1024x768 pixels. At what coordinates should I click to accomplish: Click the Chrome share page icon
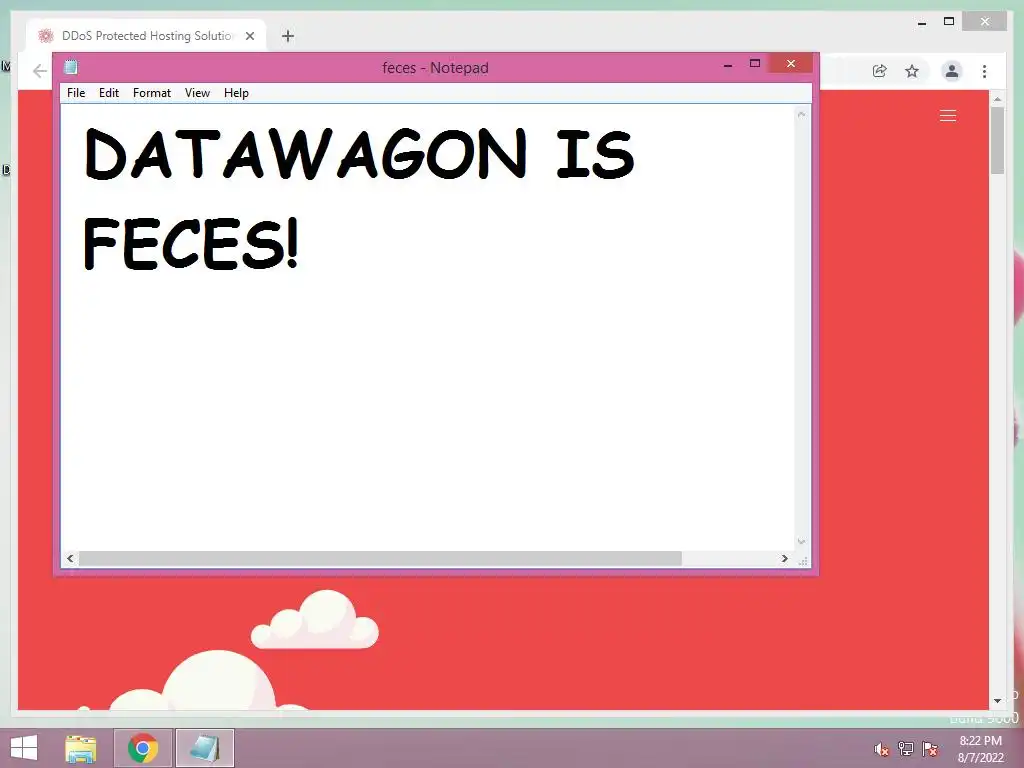pyautogui.click(x=880, y=71)
